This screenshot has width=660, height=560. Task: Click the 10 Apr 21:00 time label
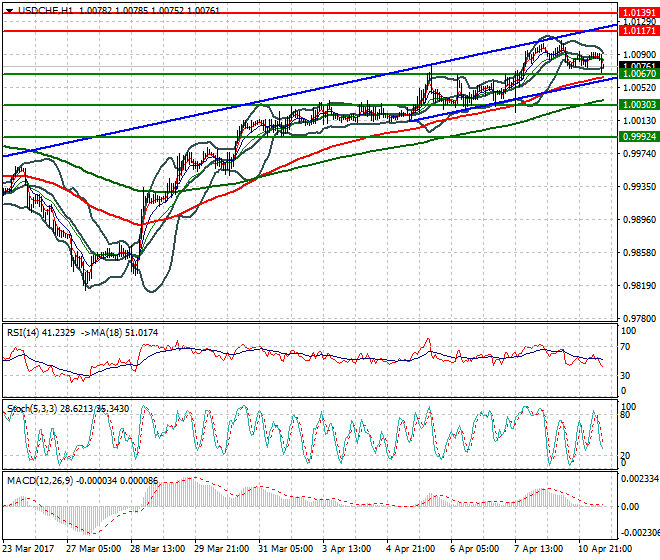[605, 549]
